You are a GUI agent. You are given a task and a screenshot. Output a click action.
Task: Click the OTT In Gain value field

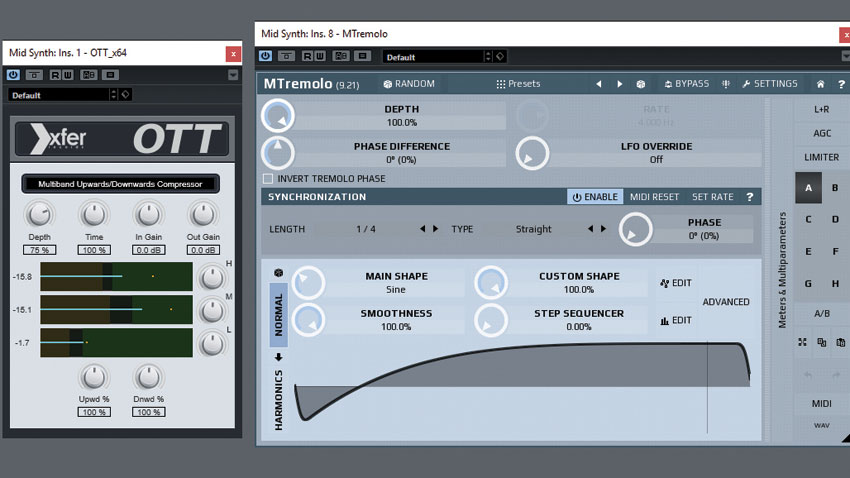pos(149,250)
